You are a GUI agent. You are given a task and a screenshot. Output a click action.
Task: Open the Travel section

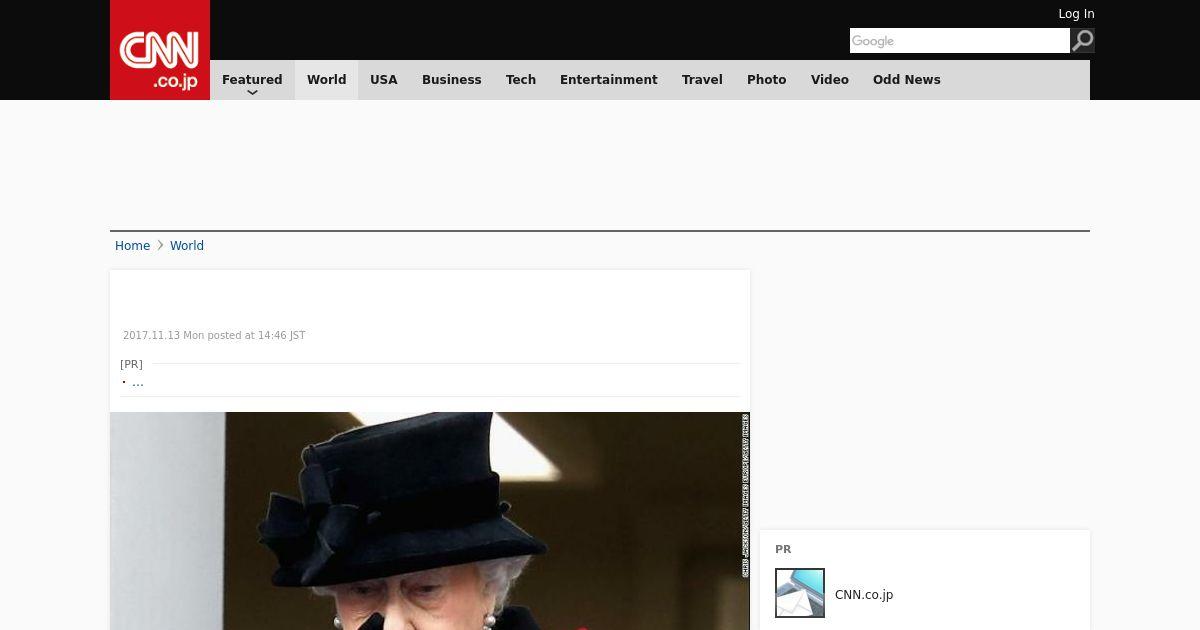[702, 80]
